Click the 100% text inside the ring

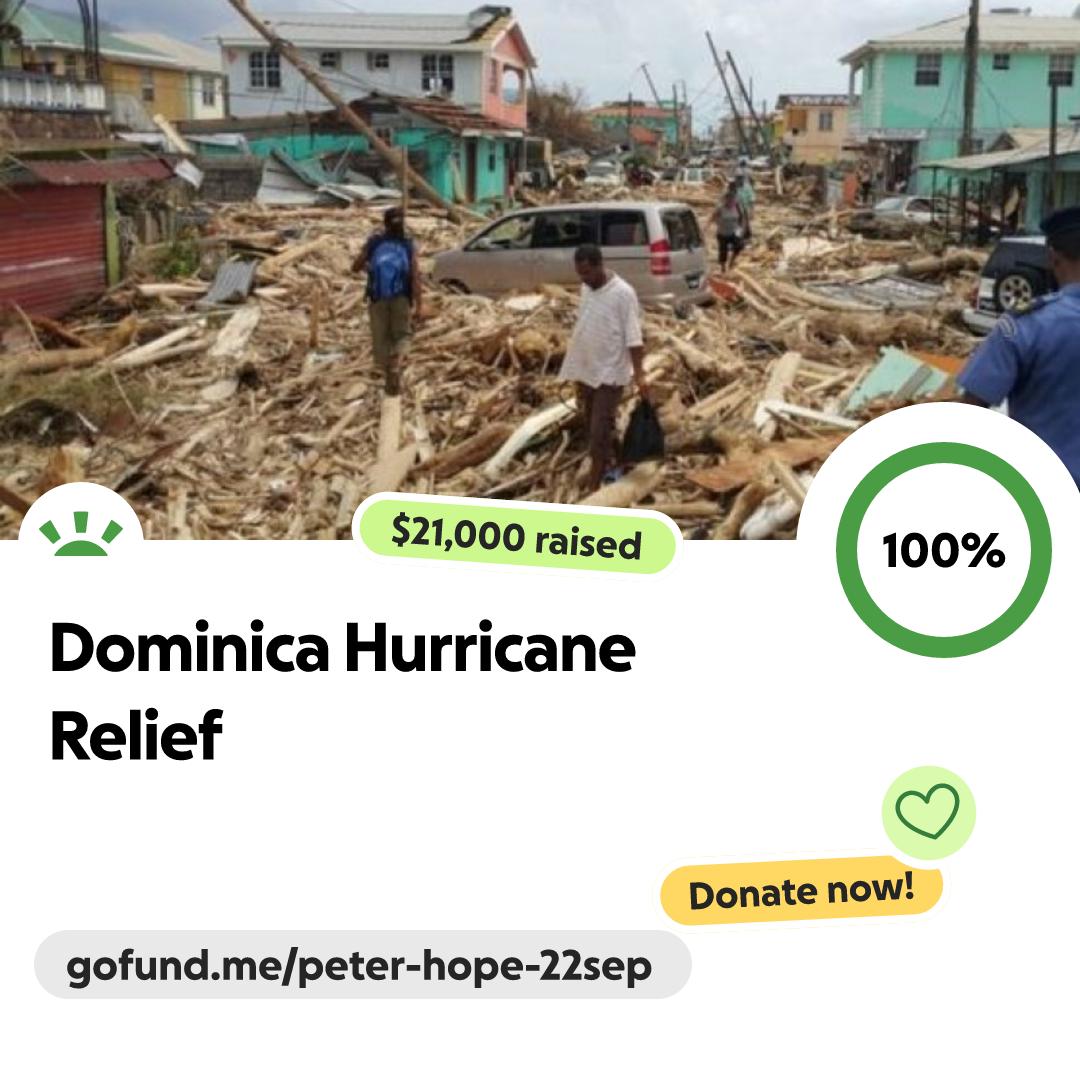click(x=944, y=550)
